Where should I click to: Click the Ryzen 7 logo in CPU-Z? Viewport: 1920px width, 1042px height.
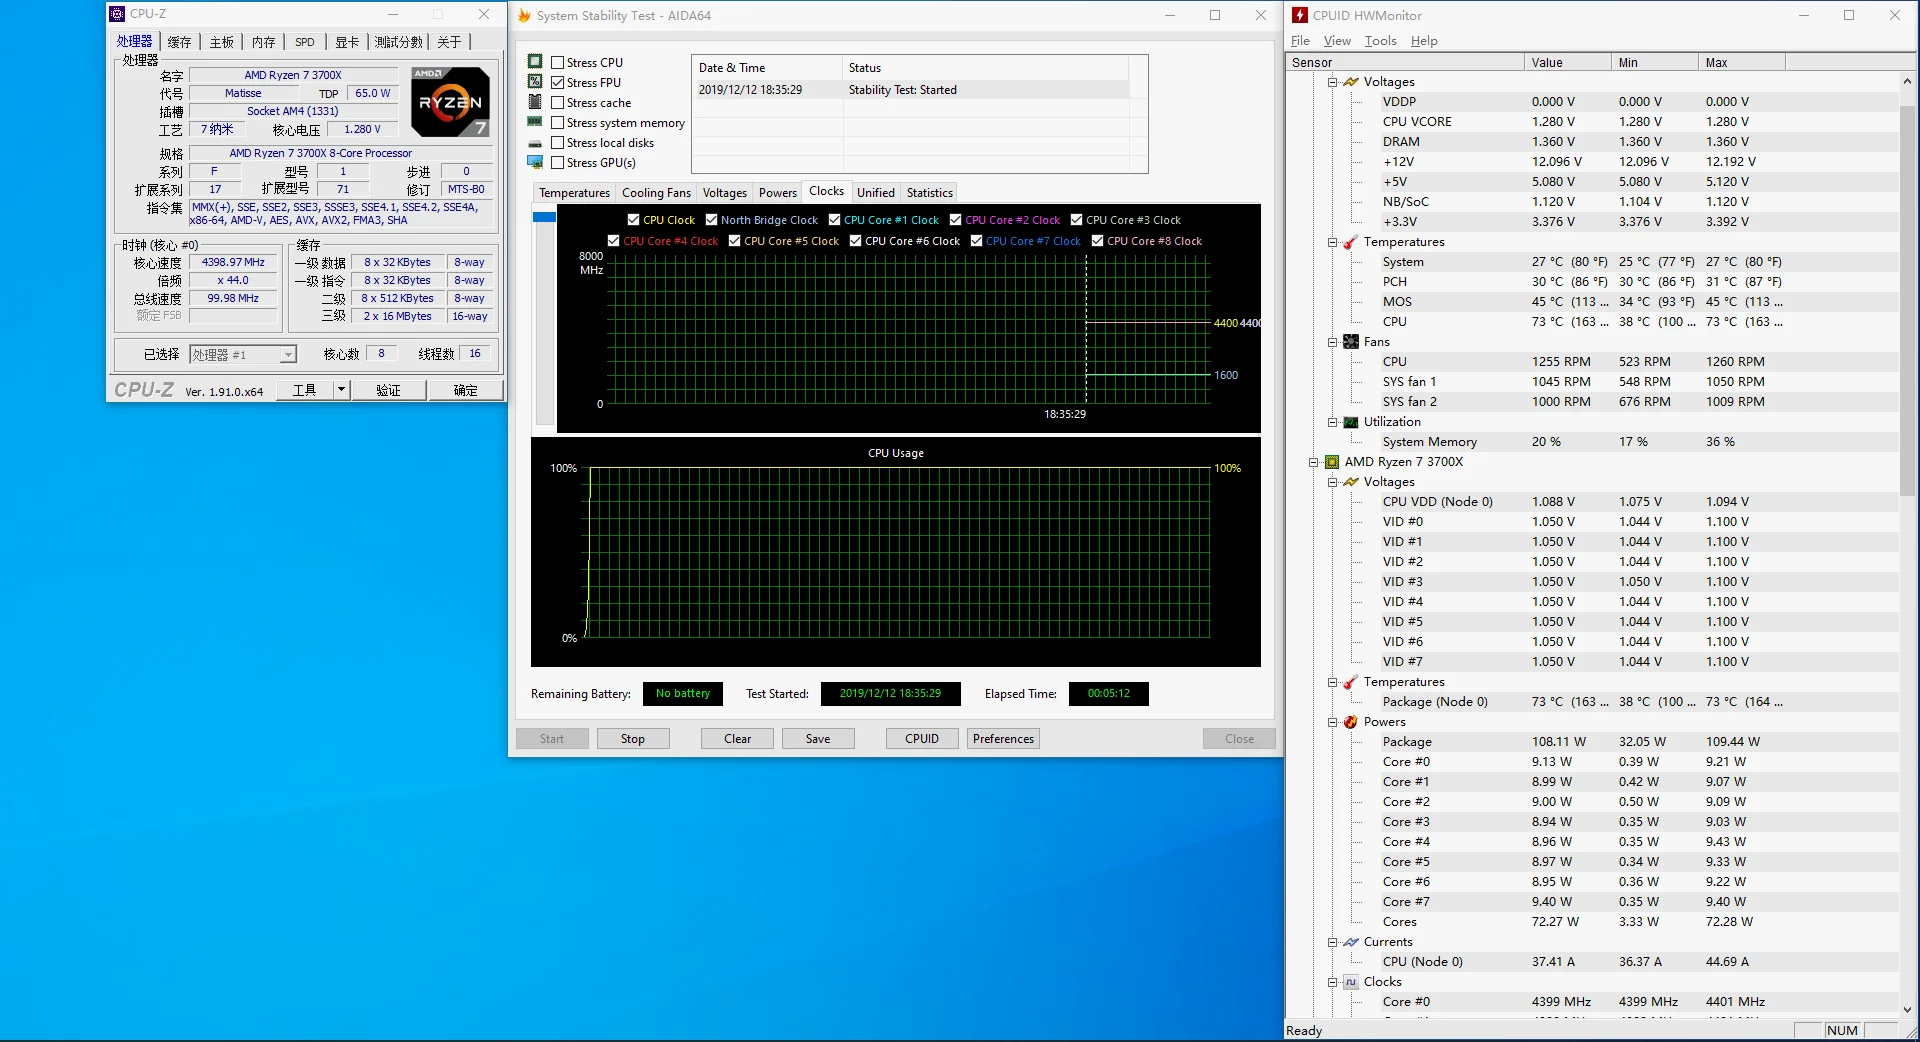450,101
